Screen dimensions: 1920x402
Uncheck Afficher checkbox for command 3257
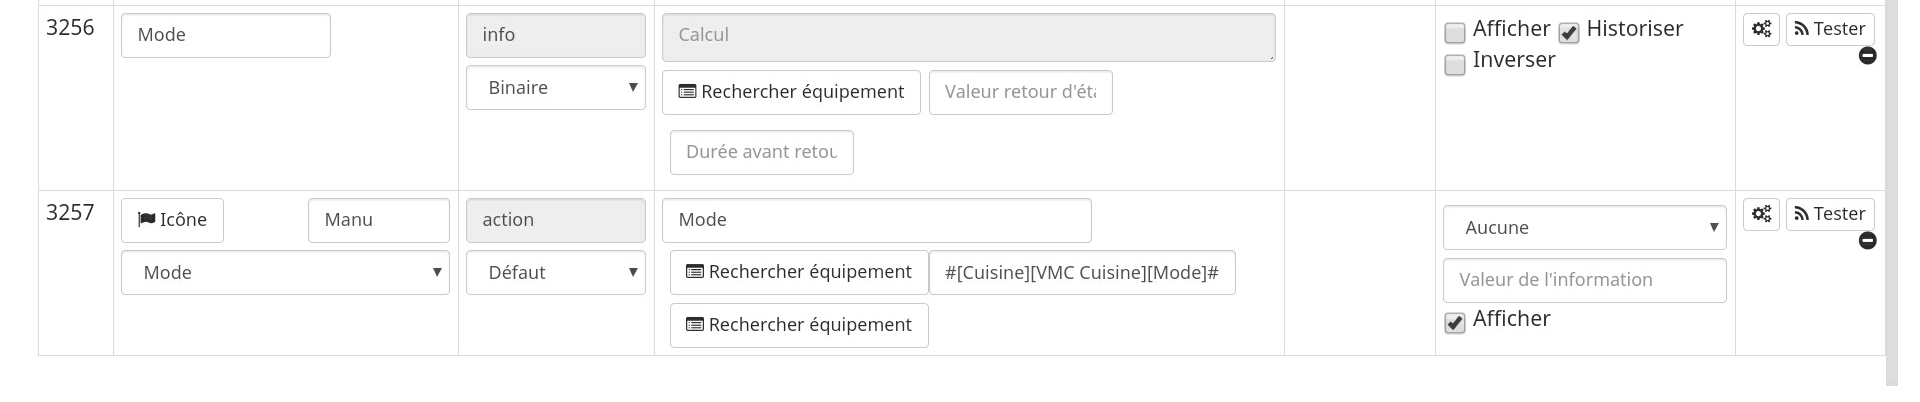coord(1455,323)
